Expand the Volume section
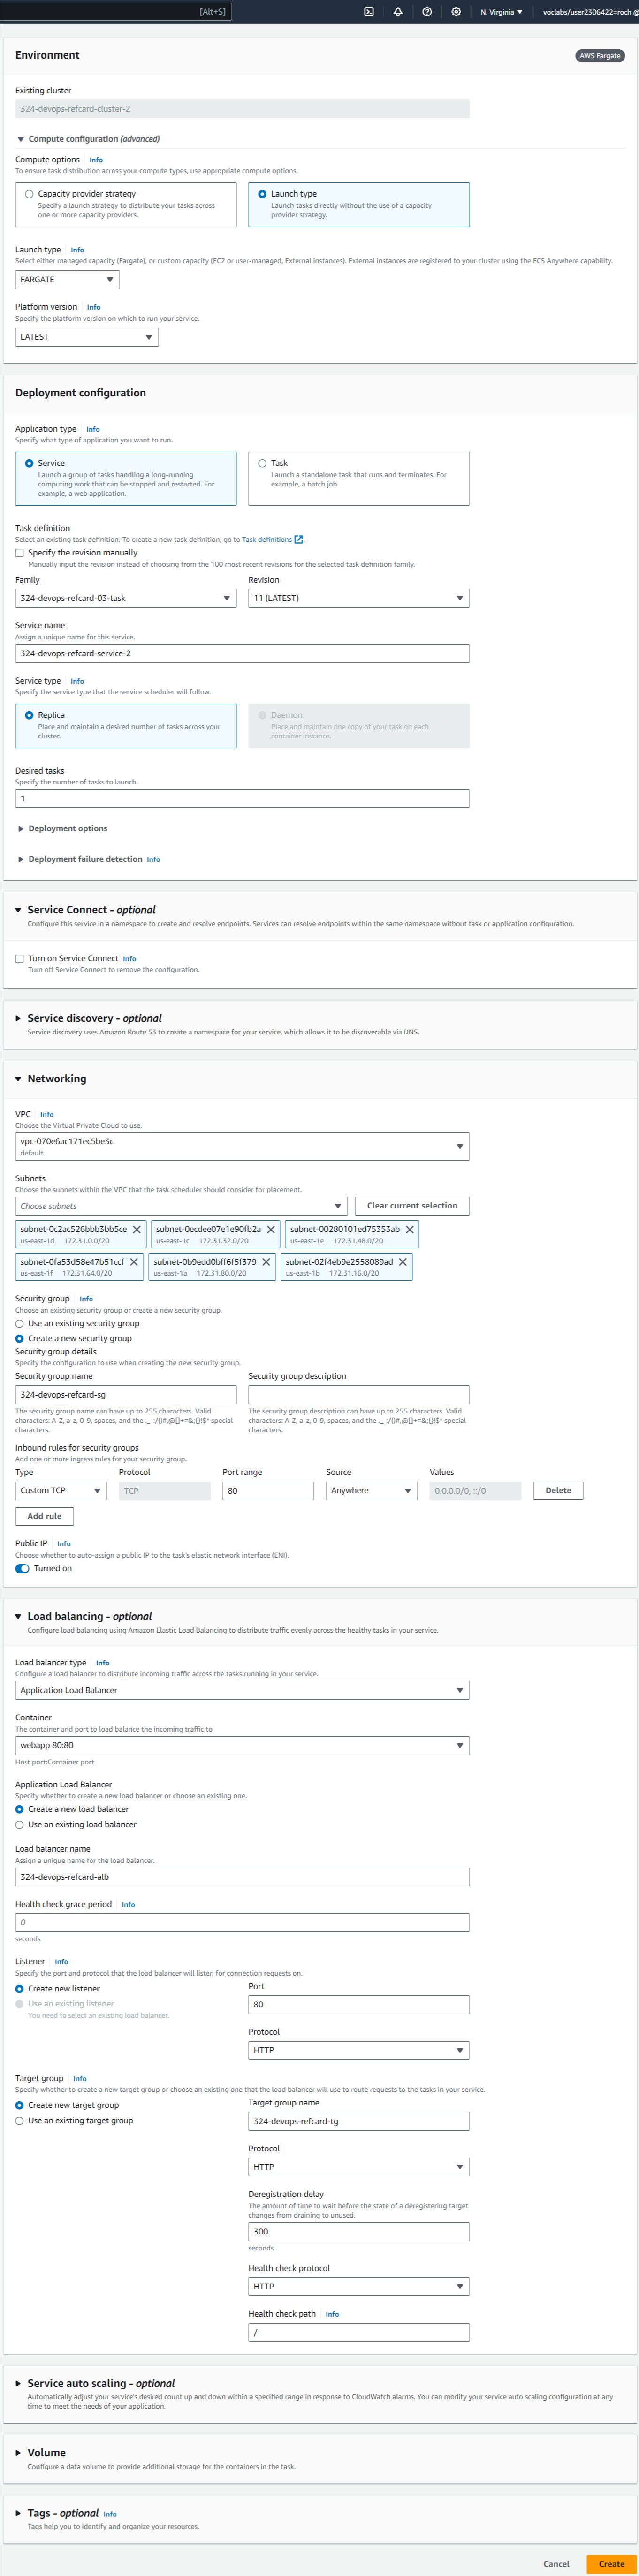This screenshot has height=2576, width=639. [40, 2452]
